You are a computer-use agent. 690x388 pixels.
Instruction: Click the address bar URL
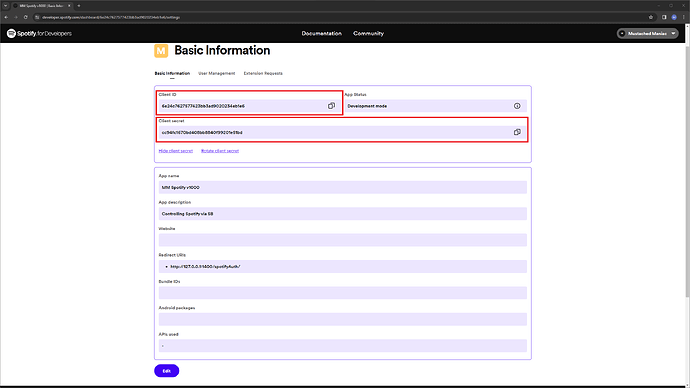tap(111, 17)
